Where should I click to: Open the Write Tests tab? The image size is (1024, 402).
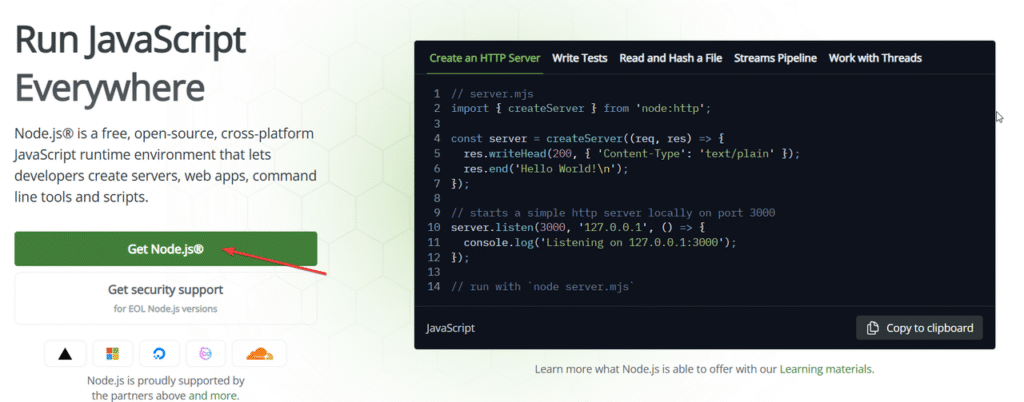coord(579,58)
